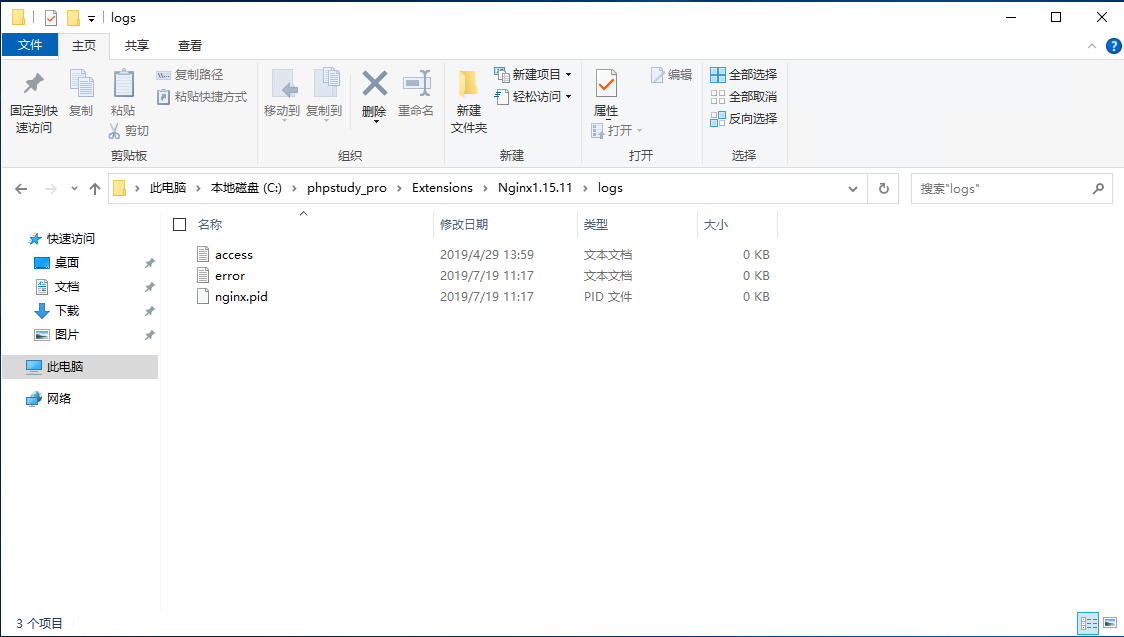Click 全部选择 to select all items

coord(746,74)
